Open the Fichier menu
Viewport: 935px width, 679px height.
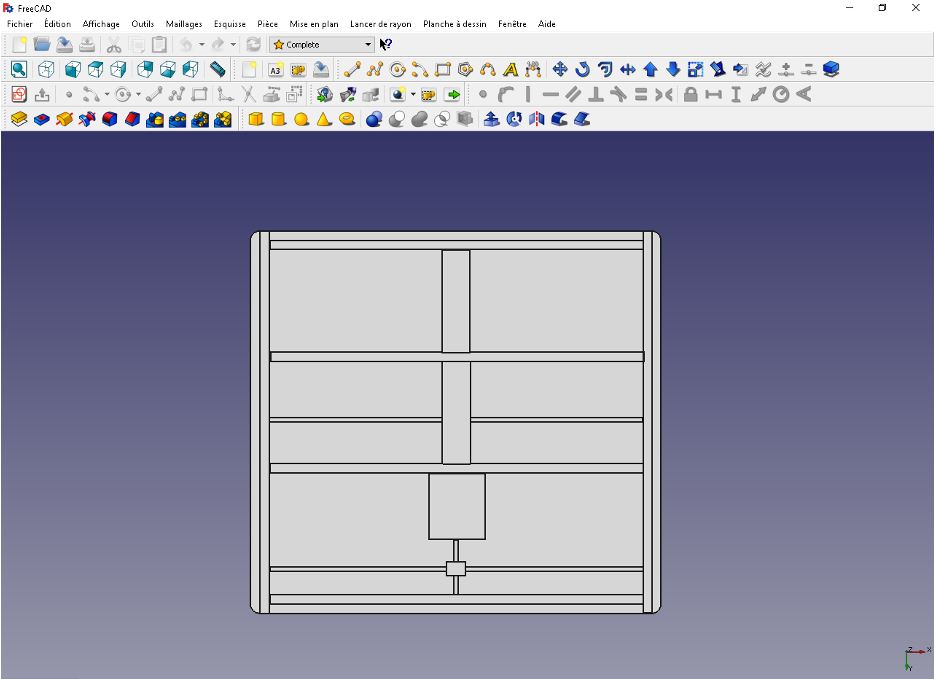point(20,24)
